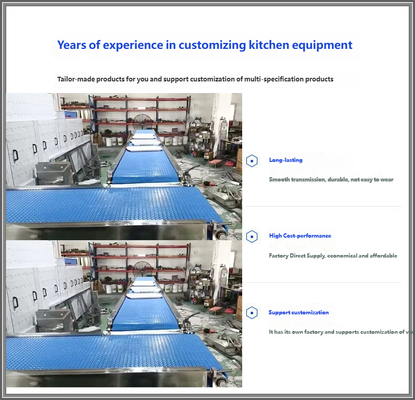Click 'Smooth transmission, durable, not easy to wear'
Screen dimensions: 415x400
(331, 180)
